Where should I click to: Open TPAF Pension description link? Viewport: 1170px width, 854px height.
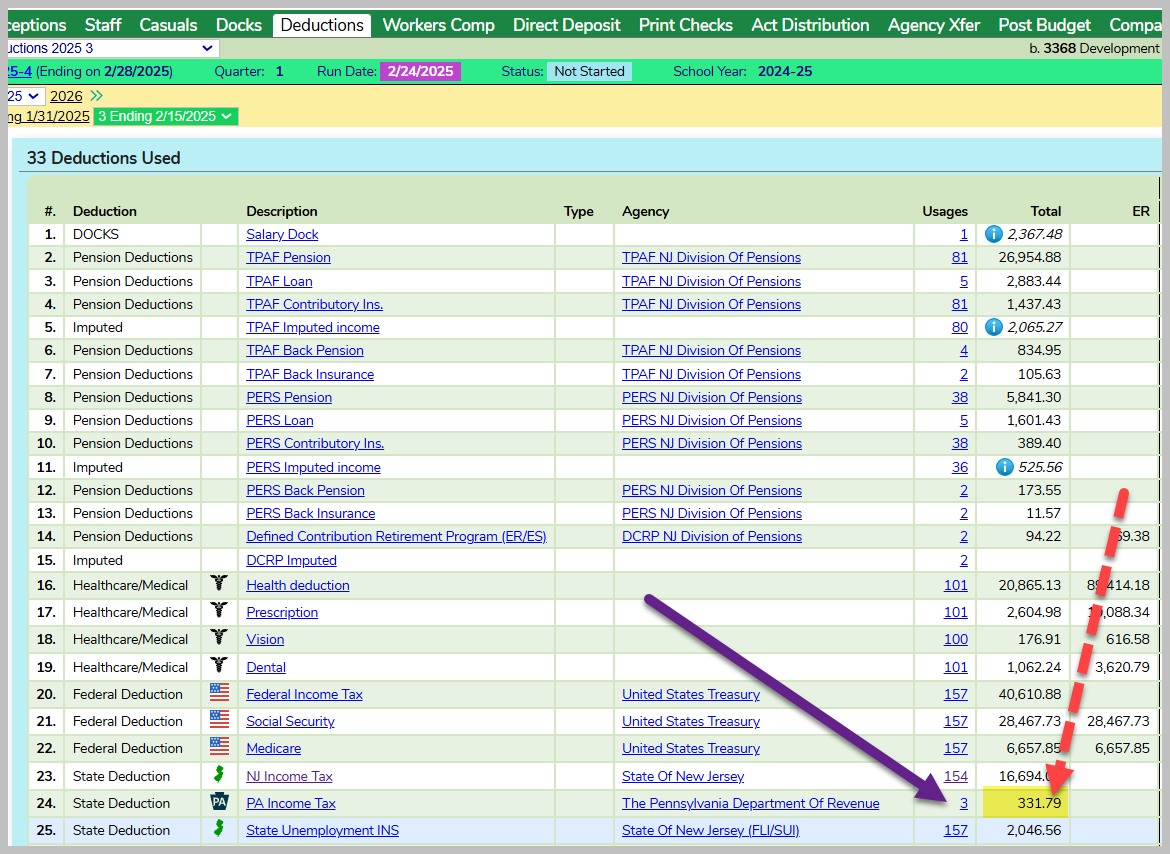(x=288, y=257)
